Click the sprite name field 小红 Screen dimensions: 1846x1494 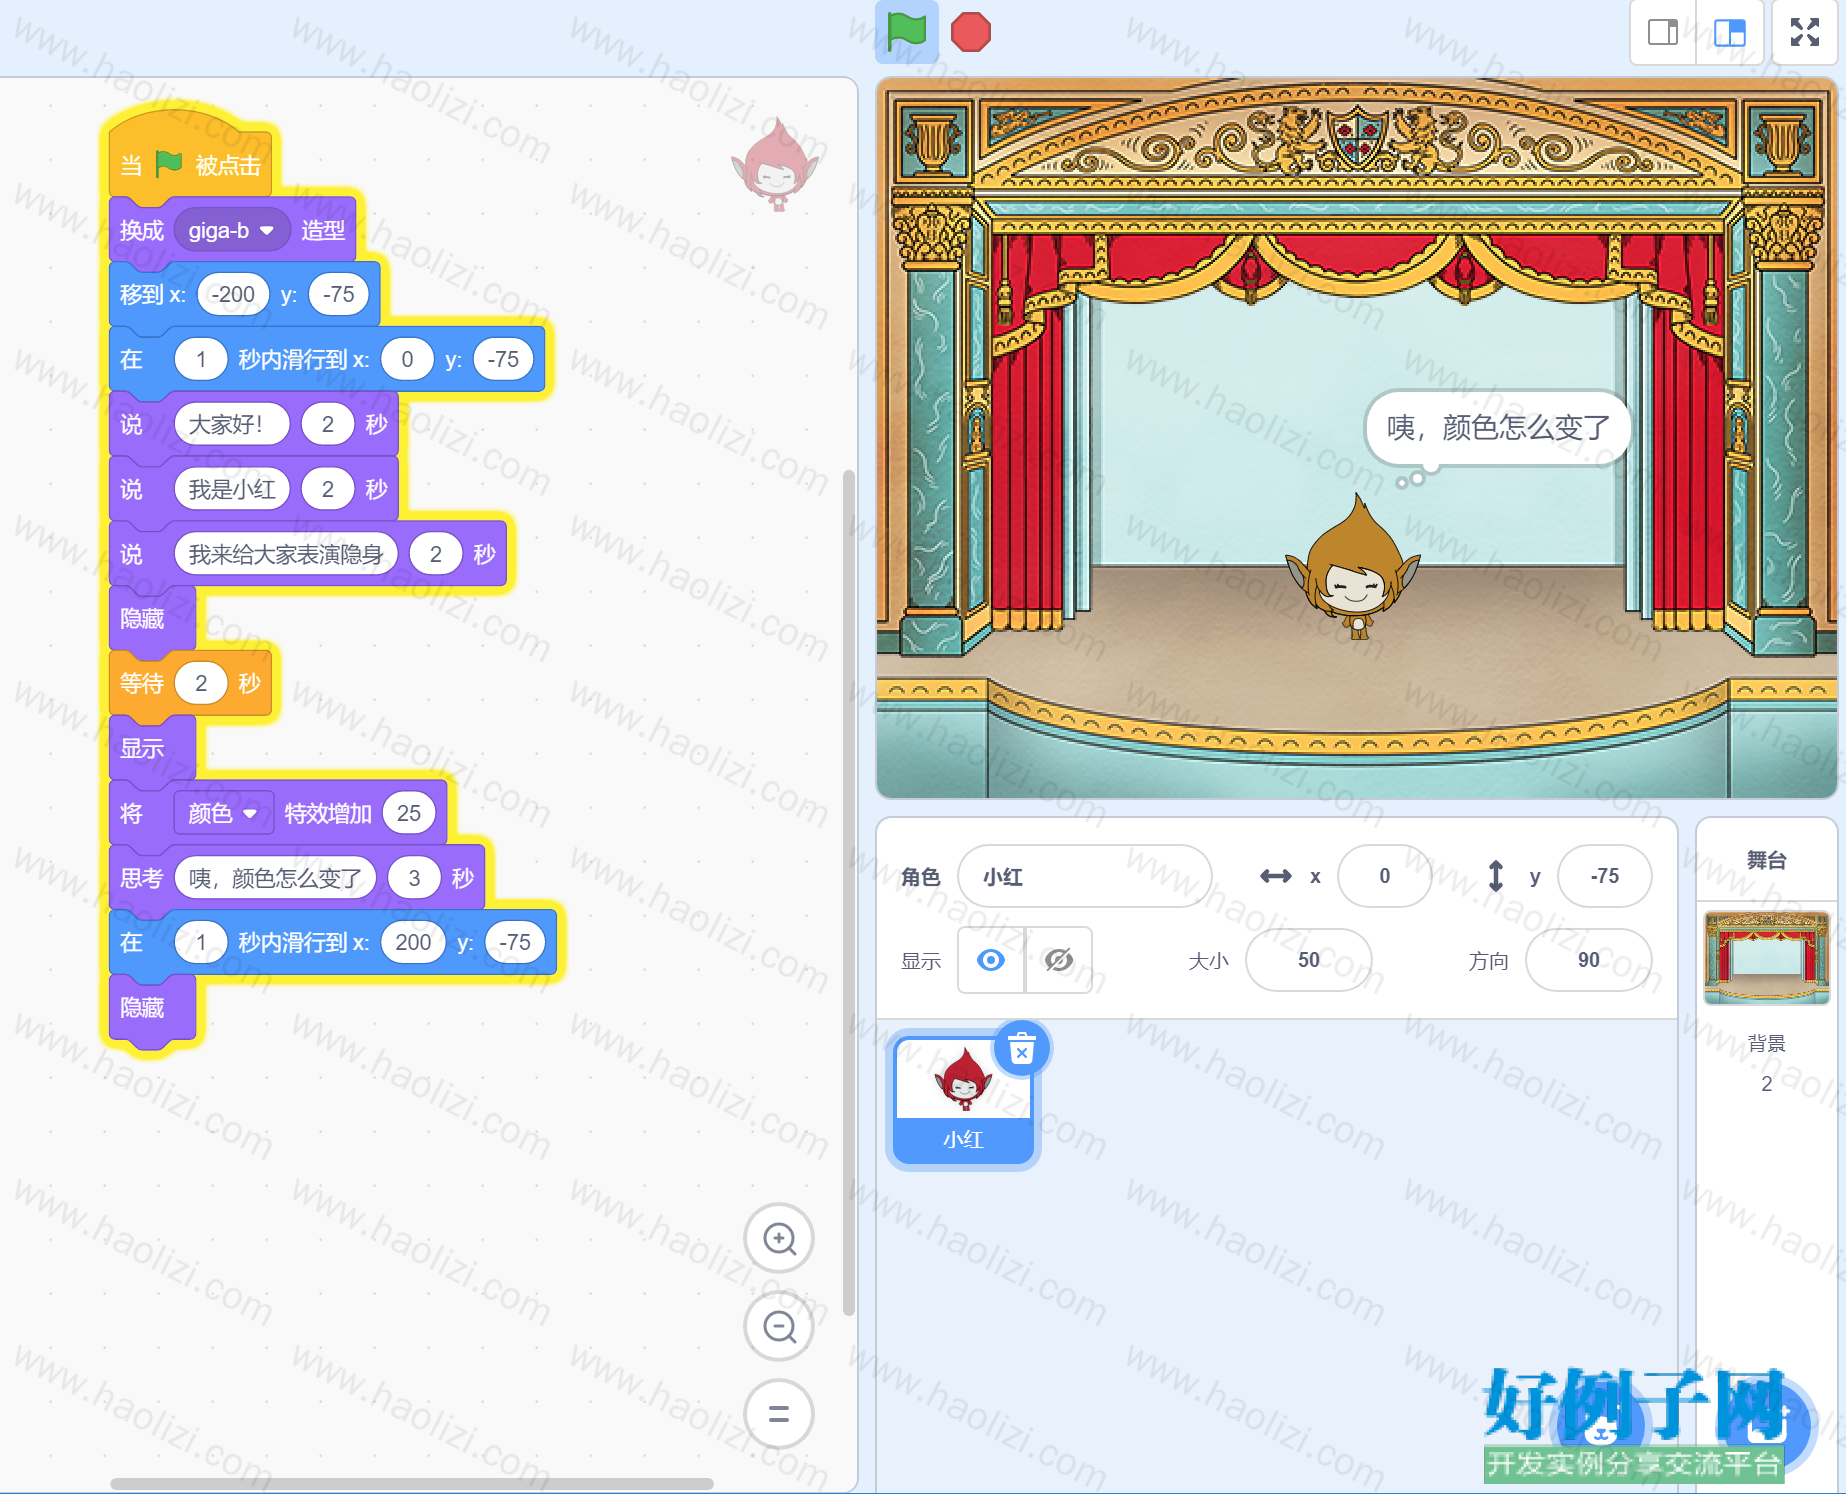(x=1085, y=877)
